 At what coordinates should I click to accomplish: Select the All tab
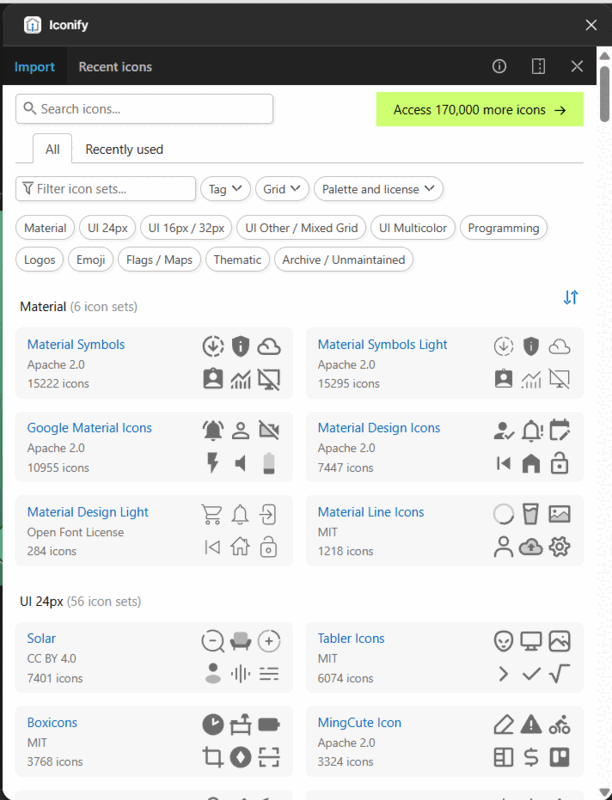pos(53,149)
